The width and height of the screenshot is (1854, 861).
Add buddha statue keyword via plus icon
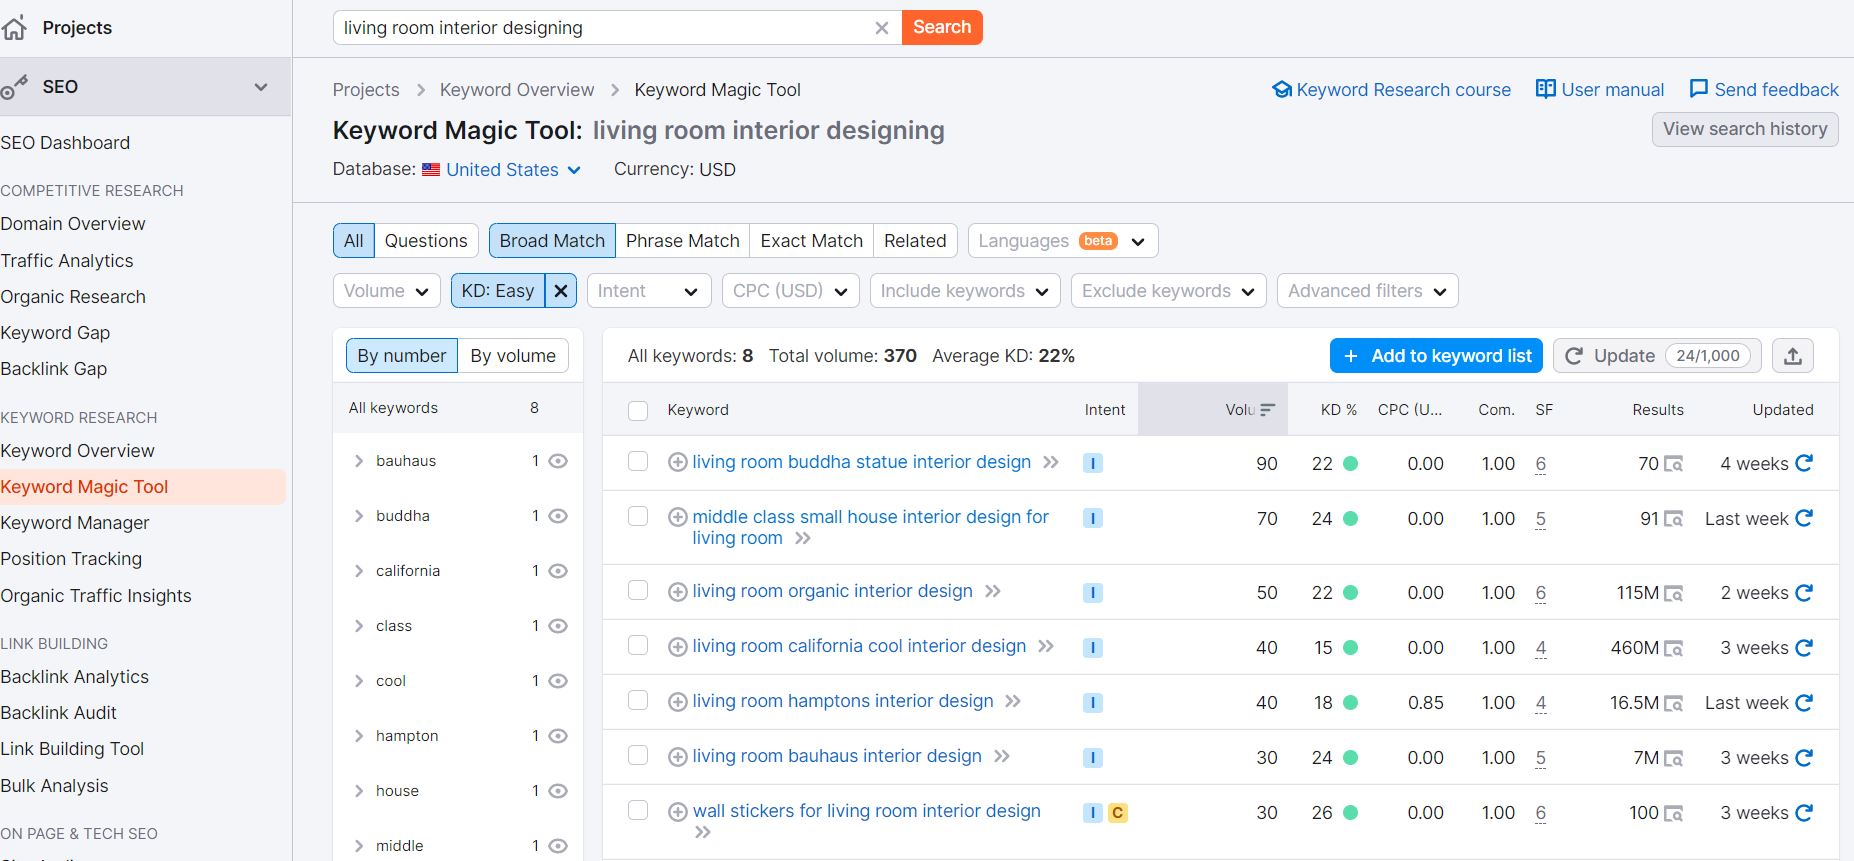click(x=677, y=463)
